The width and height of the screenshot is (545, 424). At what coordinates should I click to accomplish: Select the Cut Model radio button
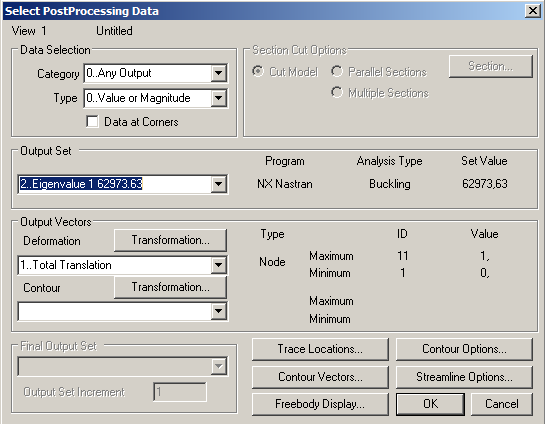coord(258,71)
